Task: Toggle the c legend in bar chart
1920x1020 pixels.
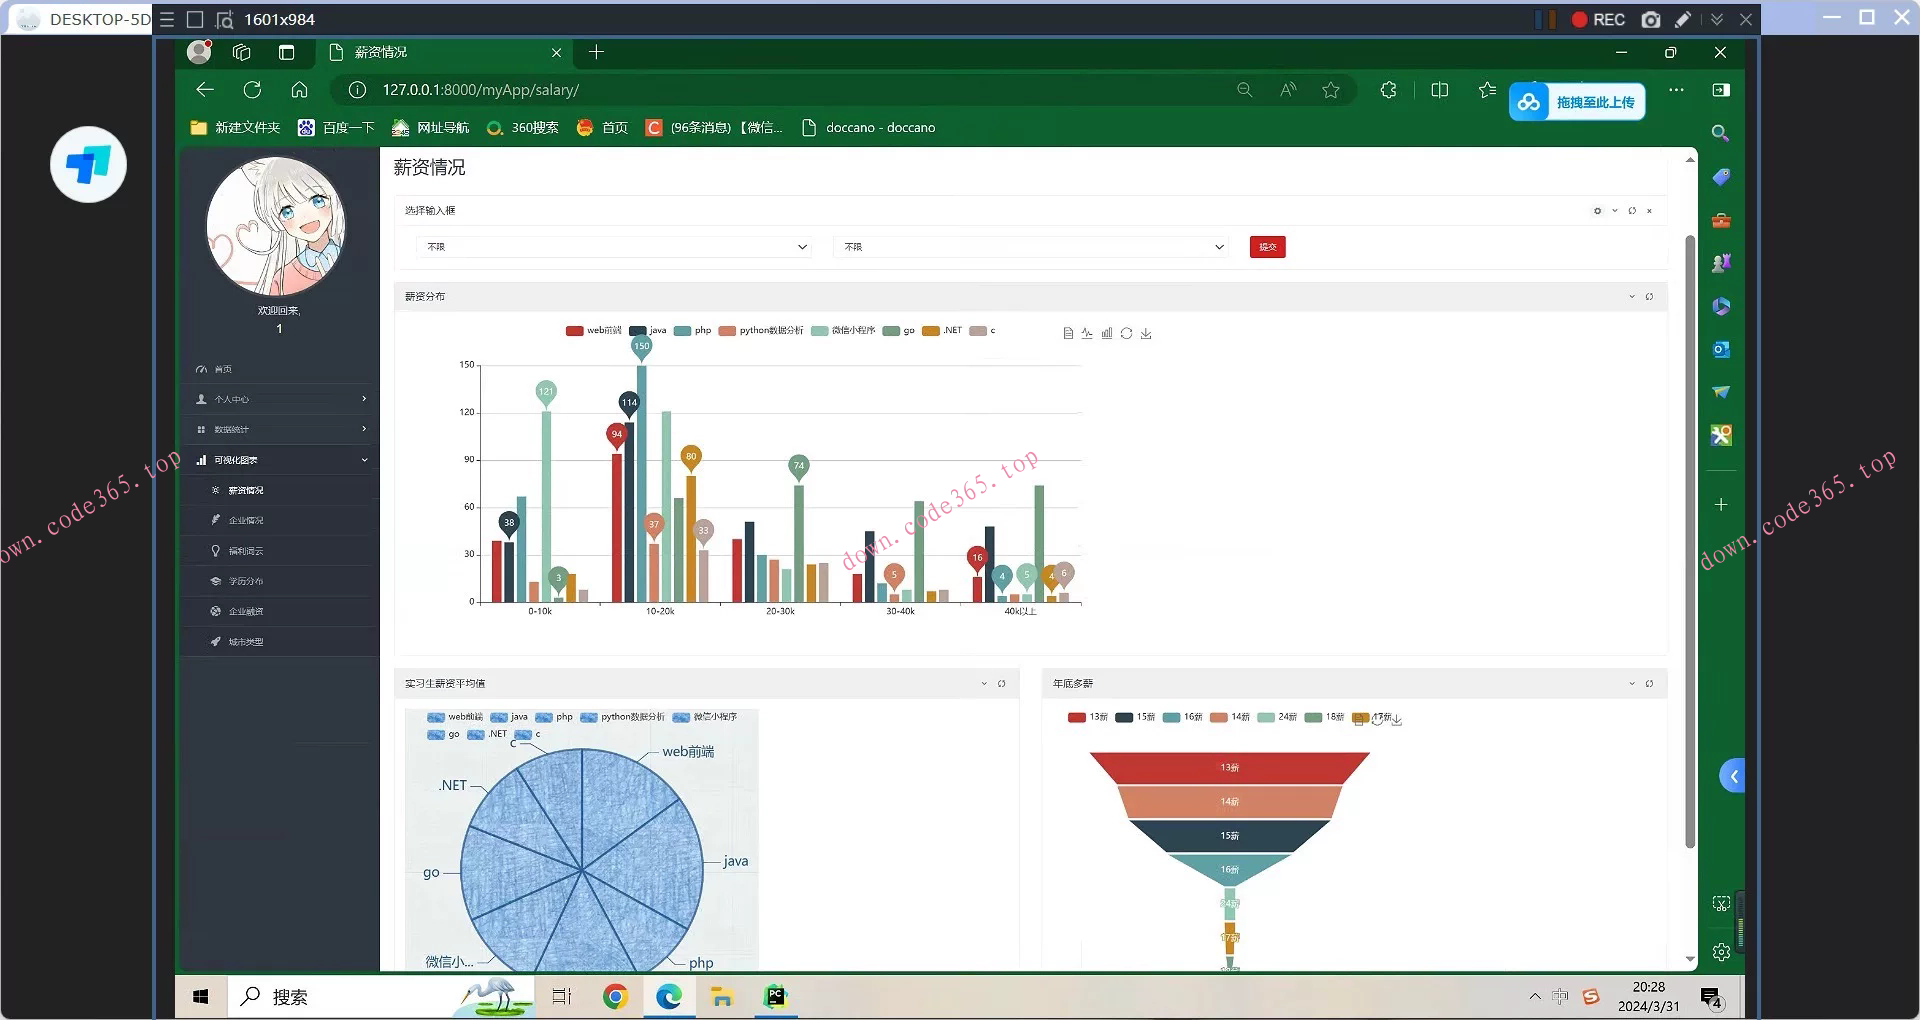Action: point(982,331)
